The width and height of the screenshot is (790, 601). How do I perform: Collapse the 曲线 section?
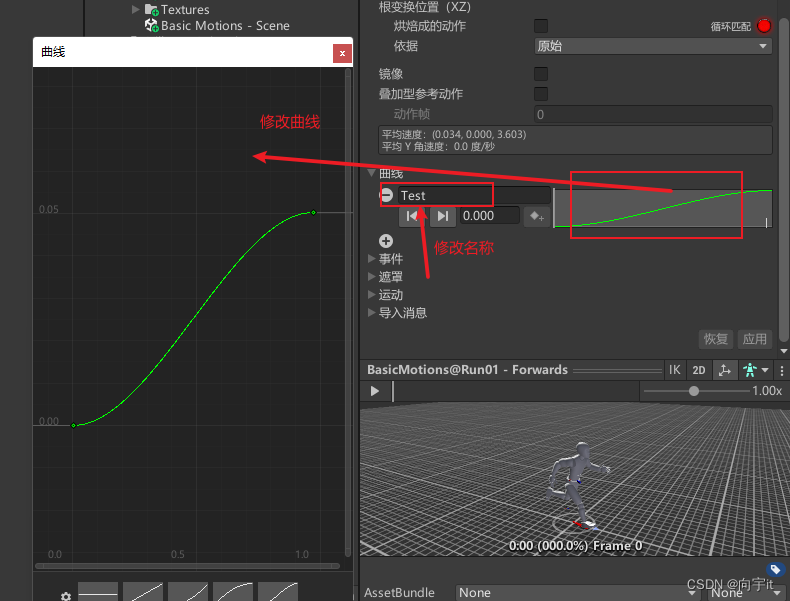pyautogui.click(x=371, y=173)
